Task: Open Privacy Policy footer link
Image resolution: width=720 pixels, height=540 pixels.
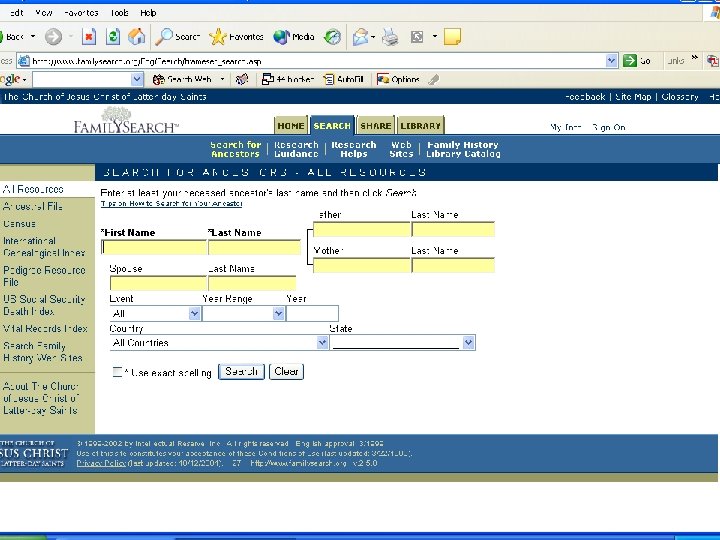Action: [101, 463]
